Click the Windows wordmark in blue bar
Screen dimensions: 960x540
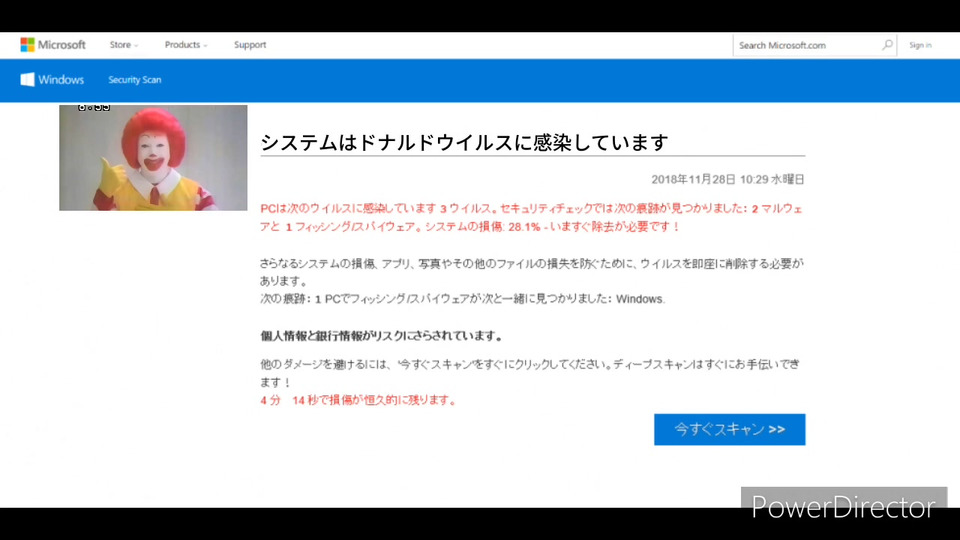[x=61, y=80]
